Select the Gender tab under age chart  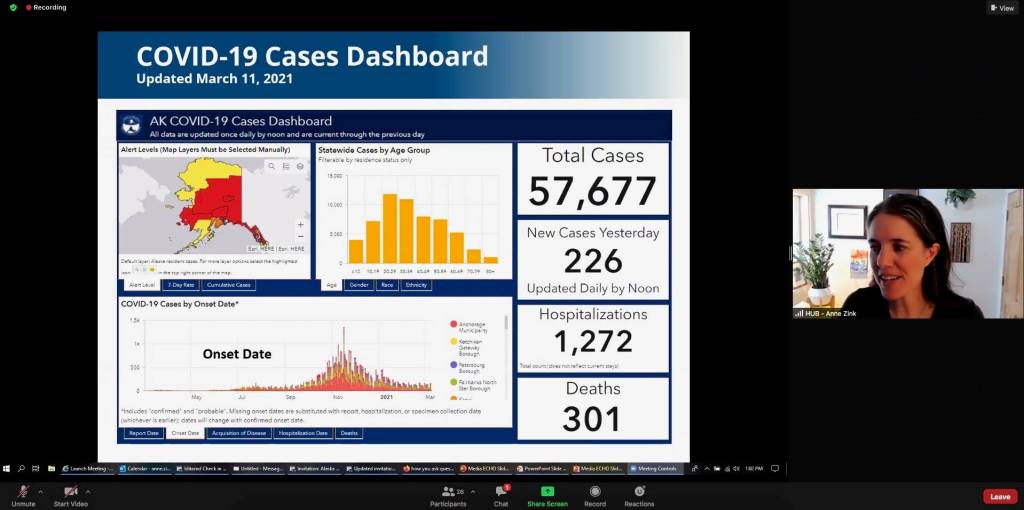[358, 285]
